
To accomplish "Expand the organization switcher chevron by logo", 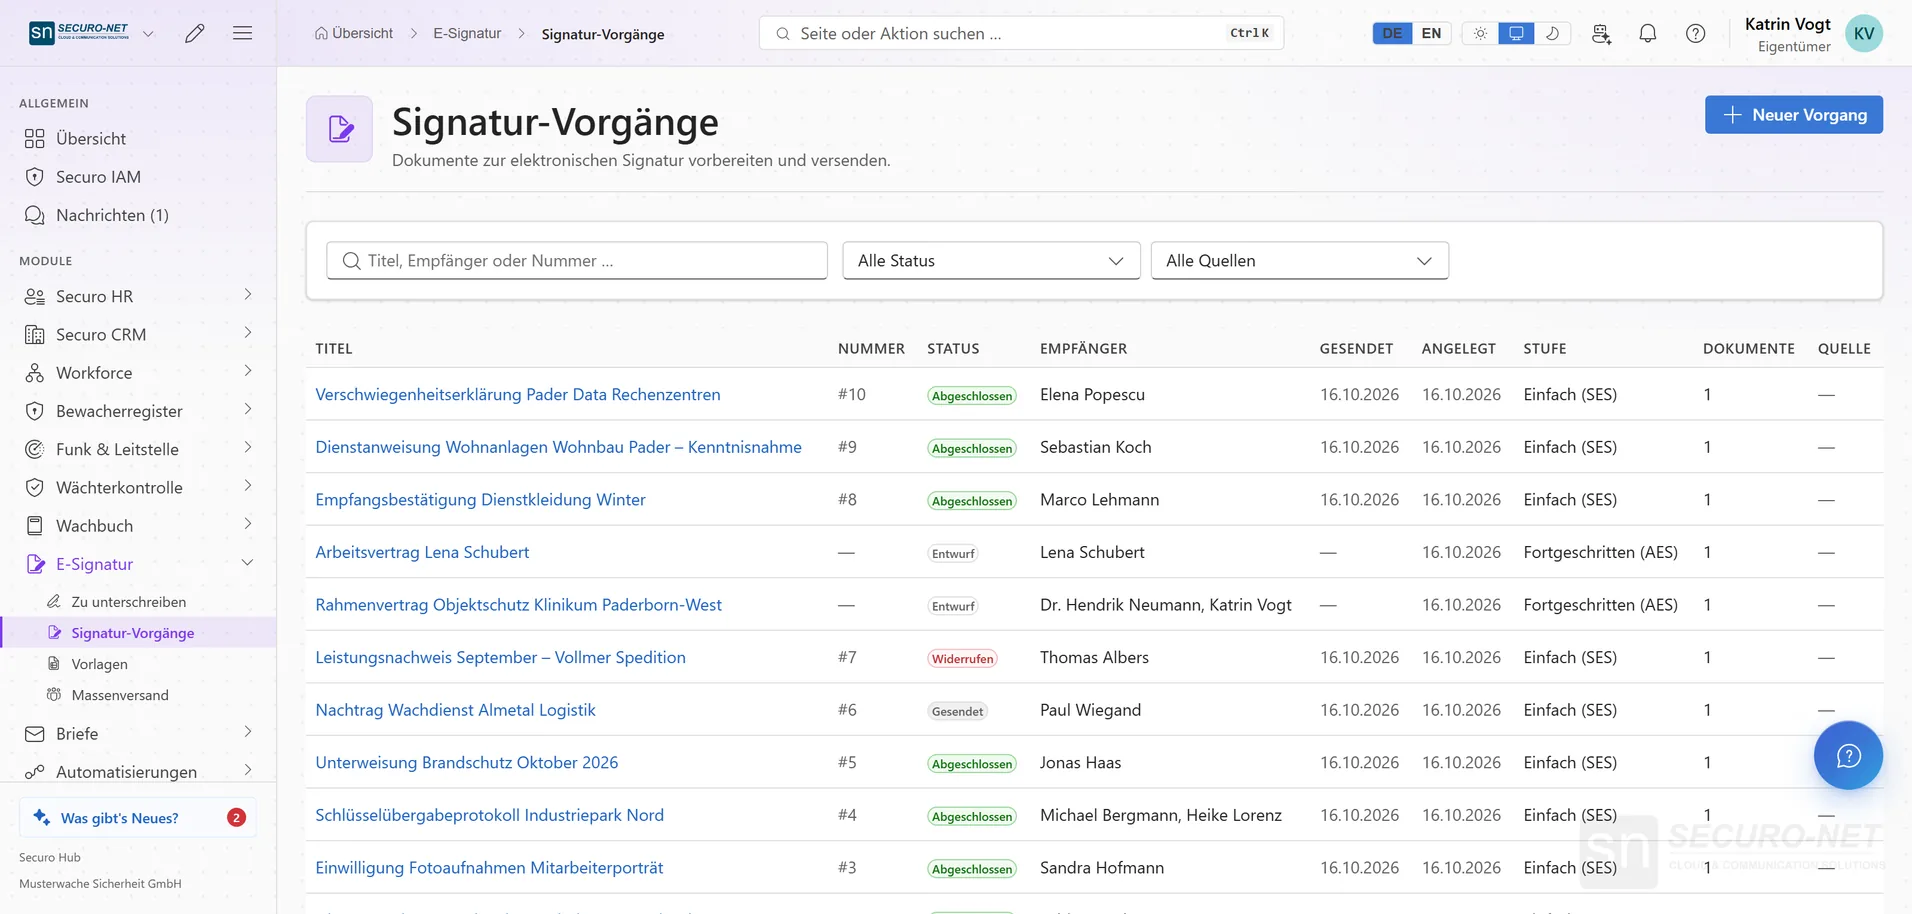I will pyautogui.click(x=148, y=33).
